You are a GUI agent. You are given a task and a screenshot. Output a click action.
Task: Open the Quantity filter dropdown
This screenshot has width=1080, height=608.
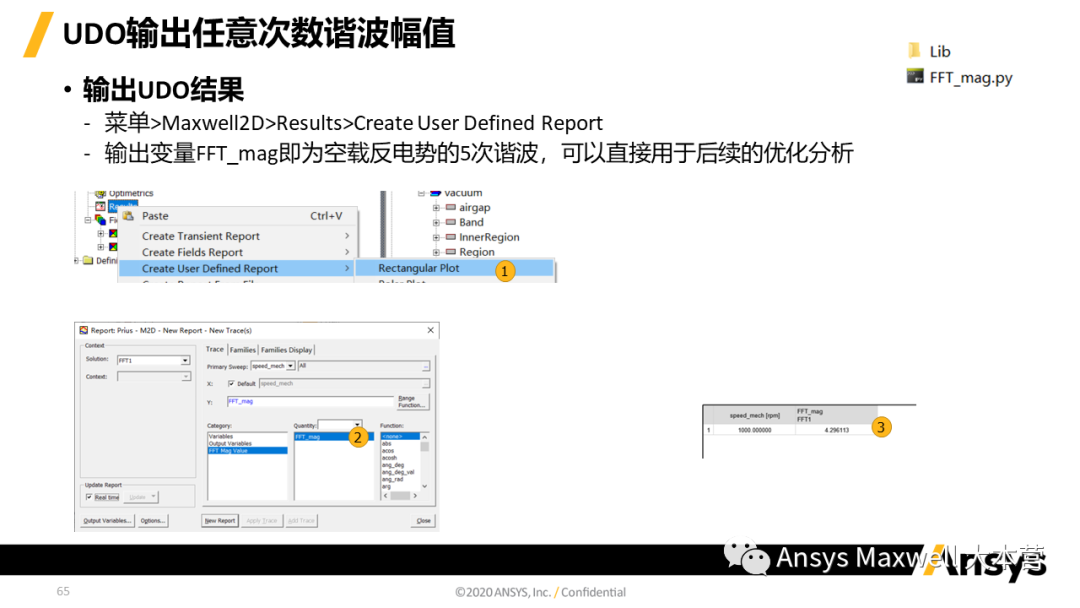357,425
